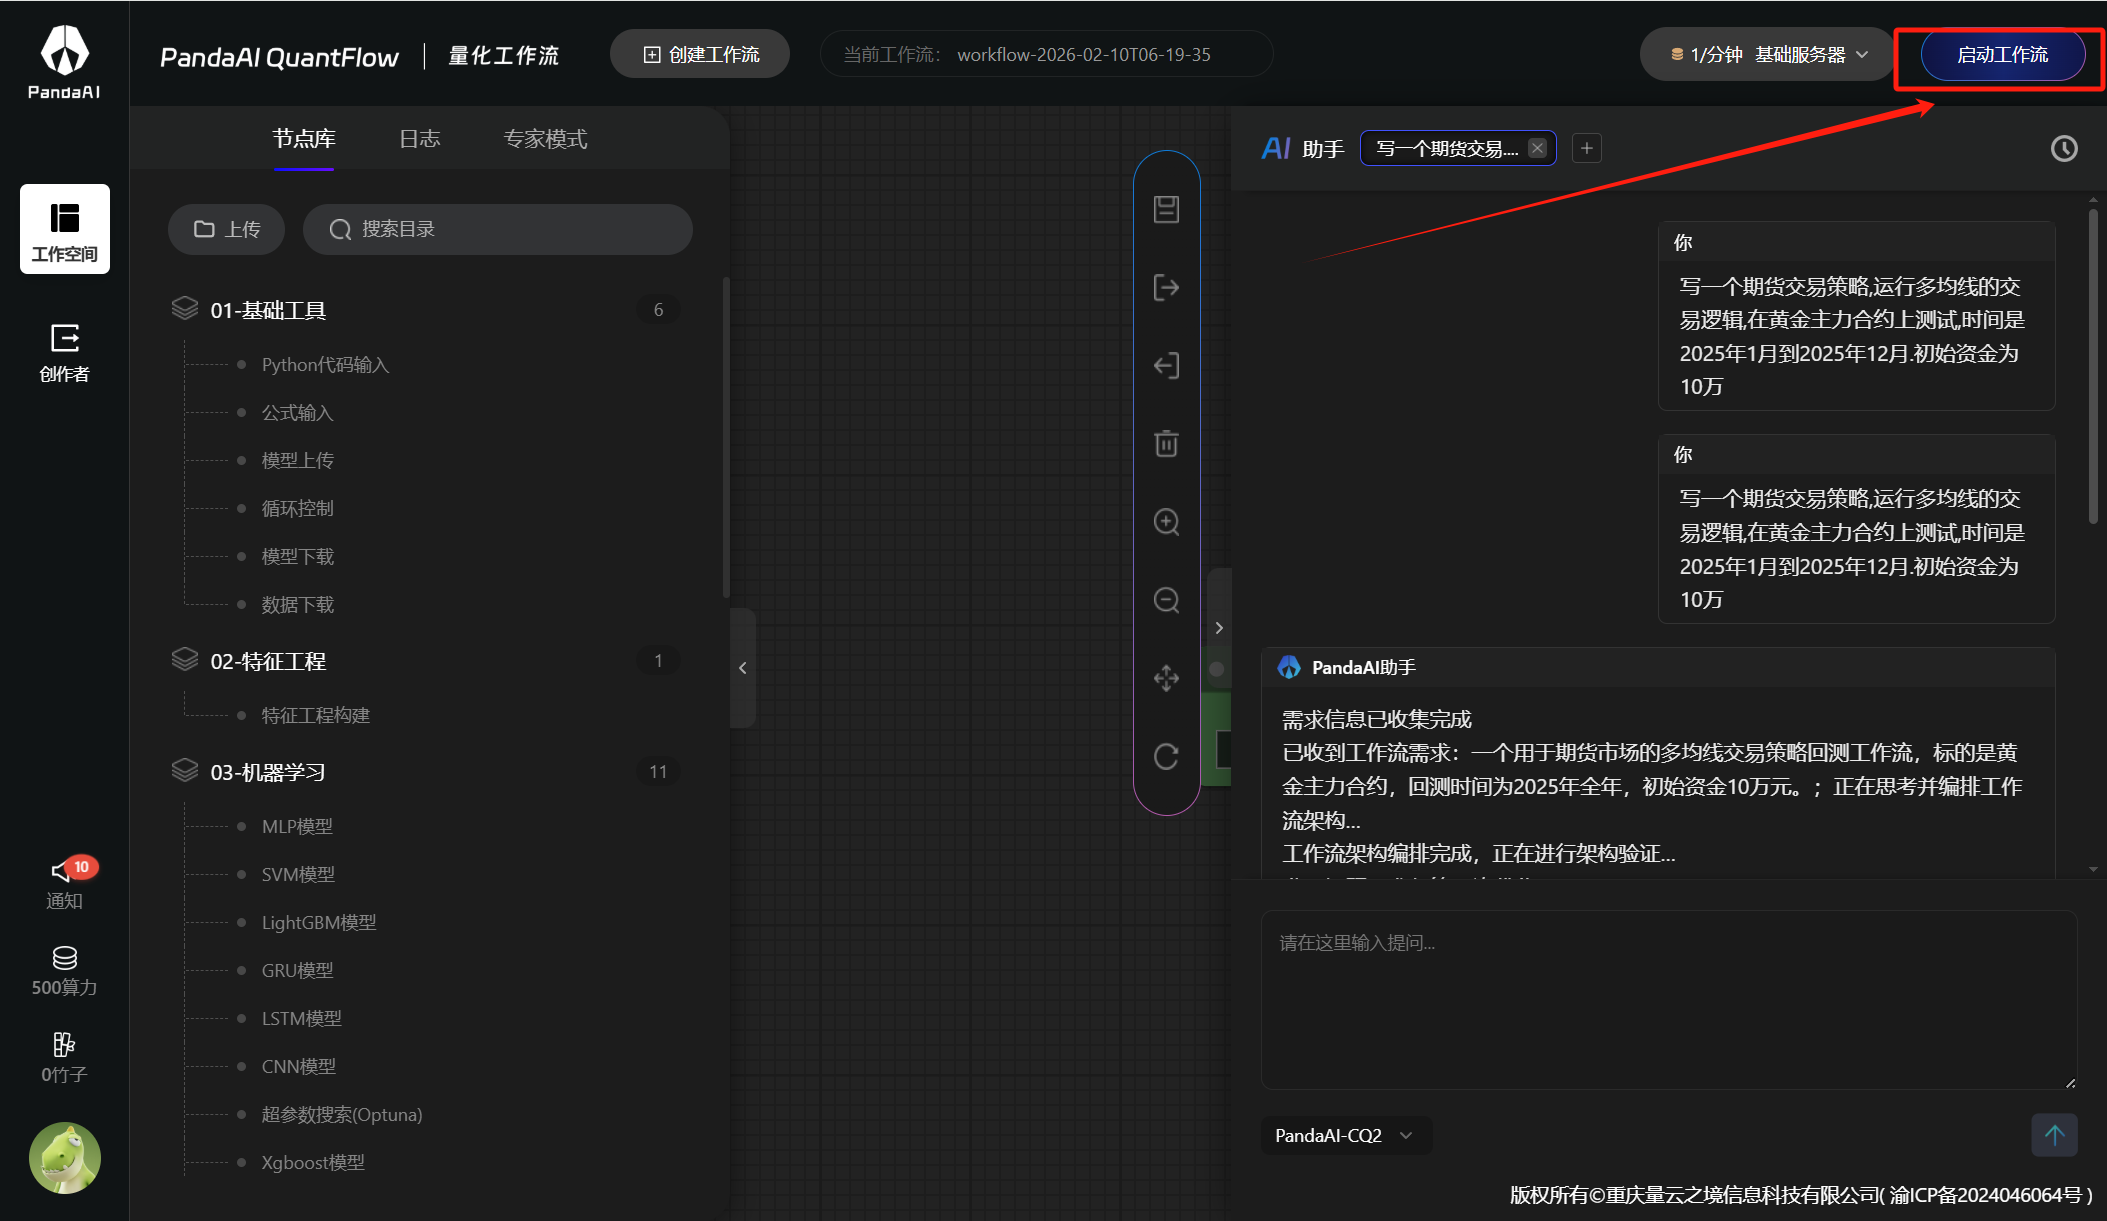
Task: Select the LSTM模型 node
Action: tap(301, 1018)
